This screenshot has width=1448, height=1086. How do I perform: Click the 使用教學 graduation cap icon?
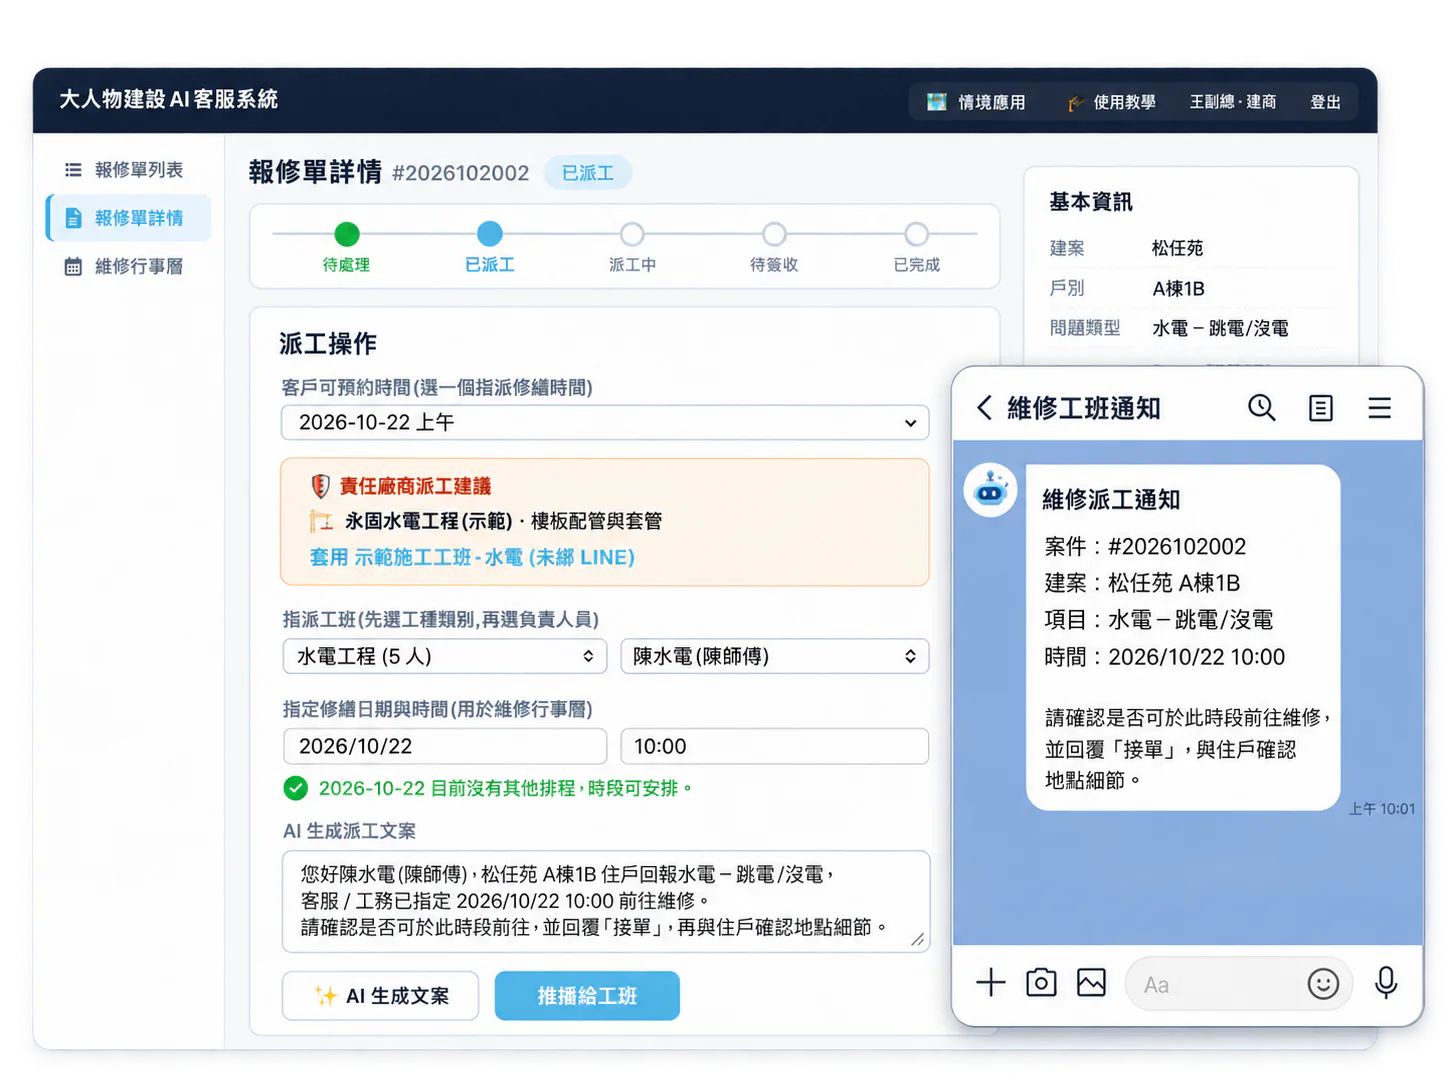point(1076,102)
